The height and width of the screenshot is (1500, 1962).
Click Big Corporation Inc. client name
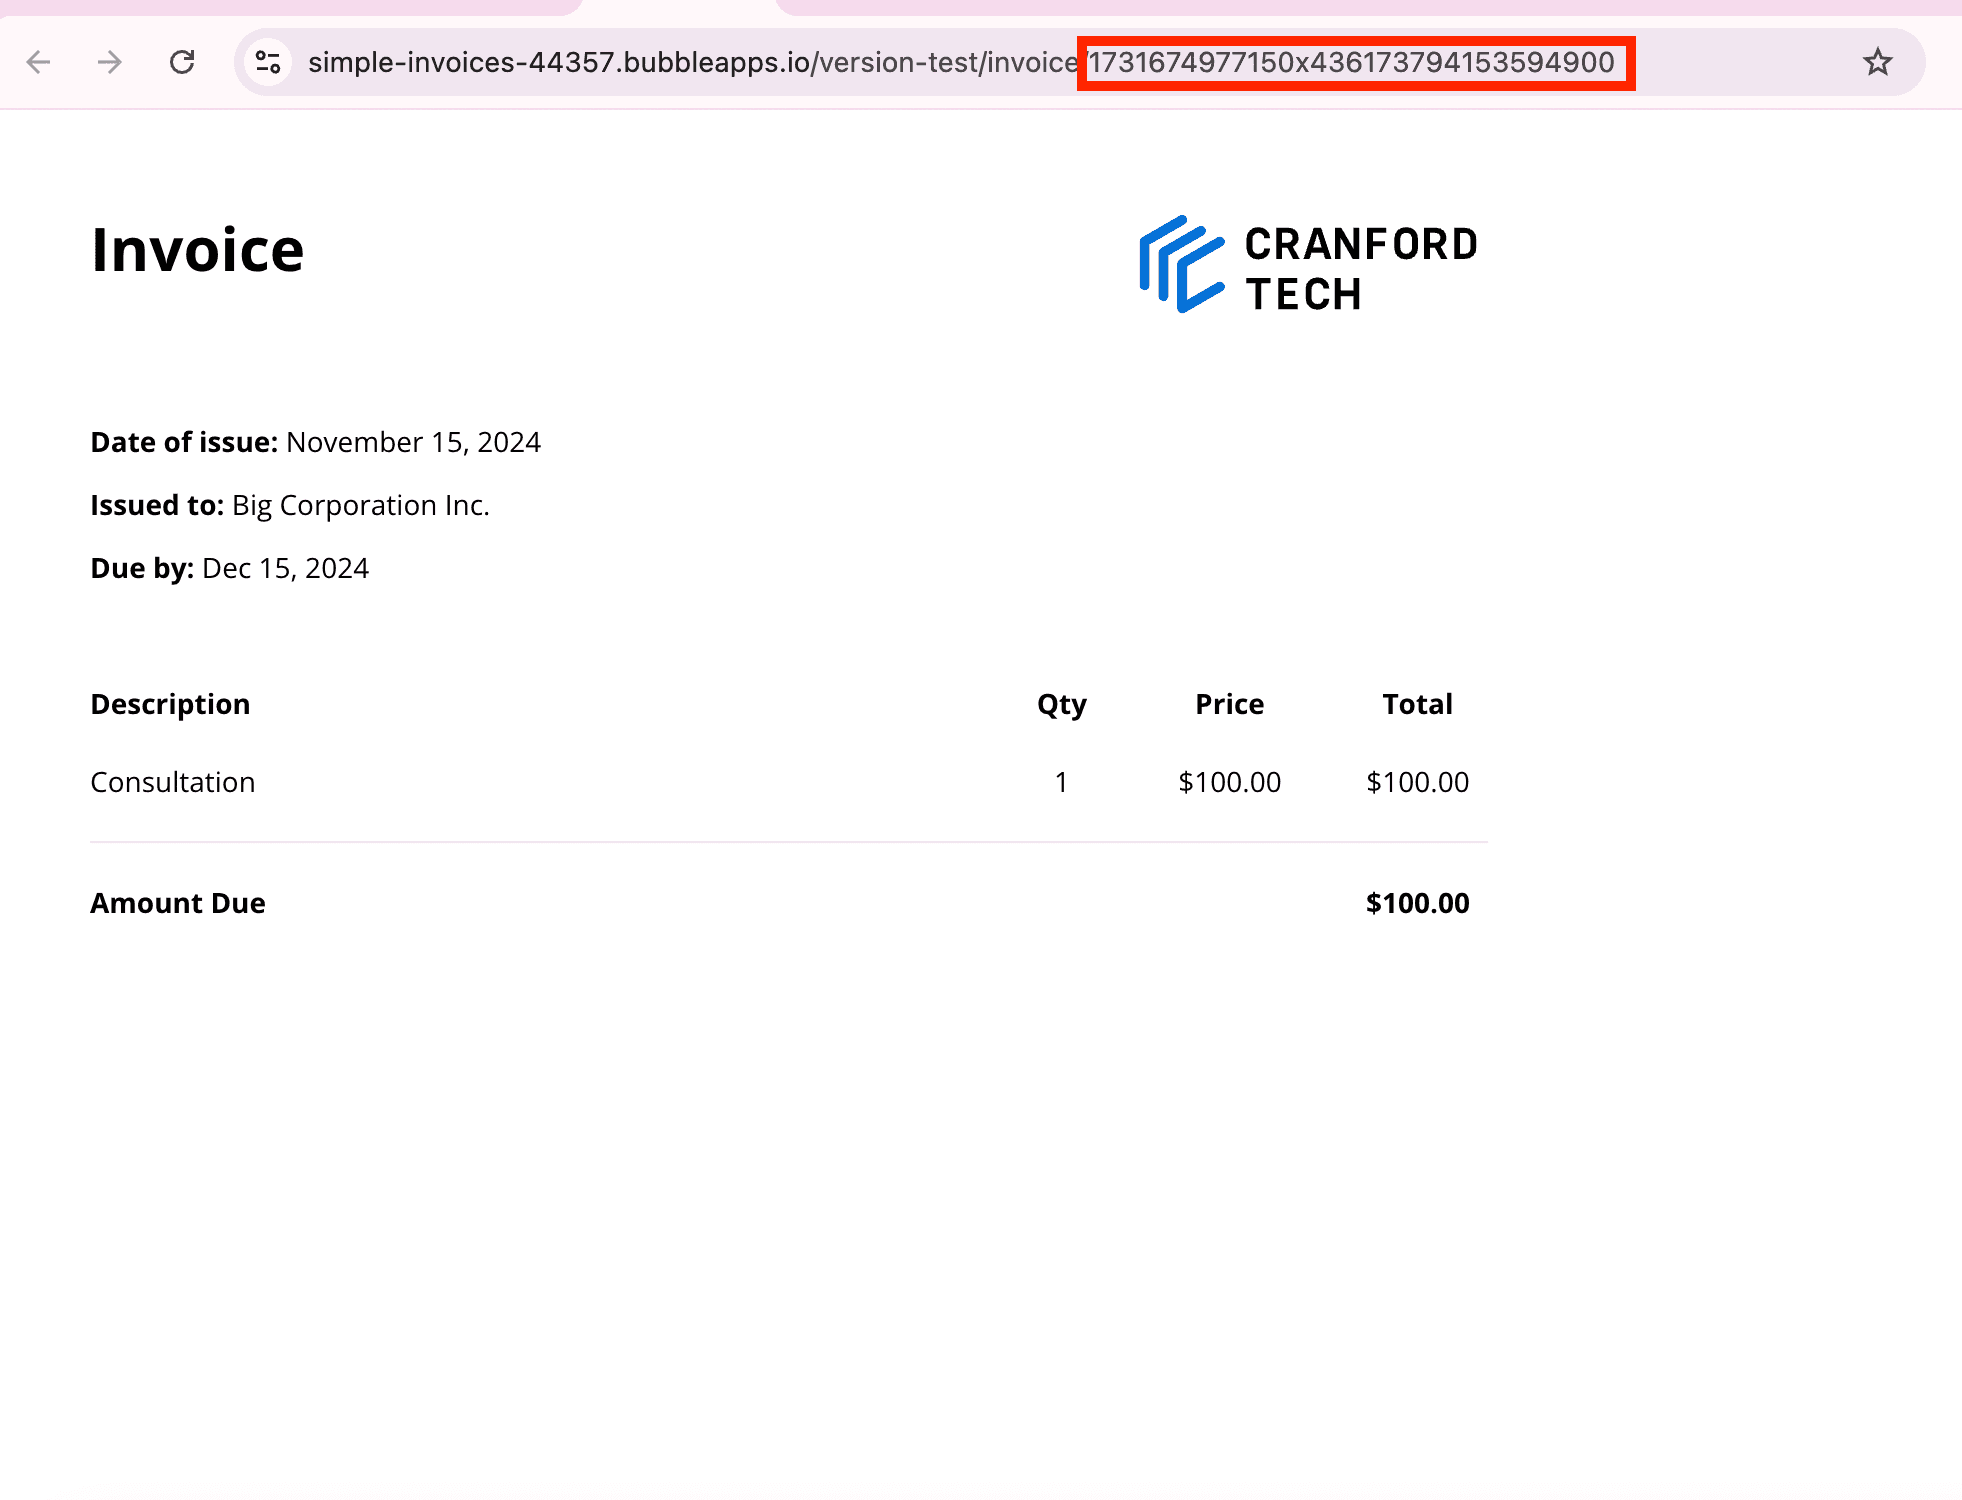tap(360, 505)
